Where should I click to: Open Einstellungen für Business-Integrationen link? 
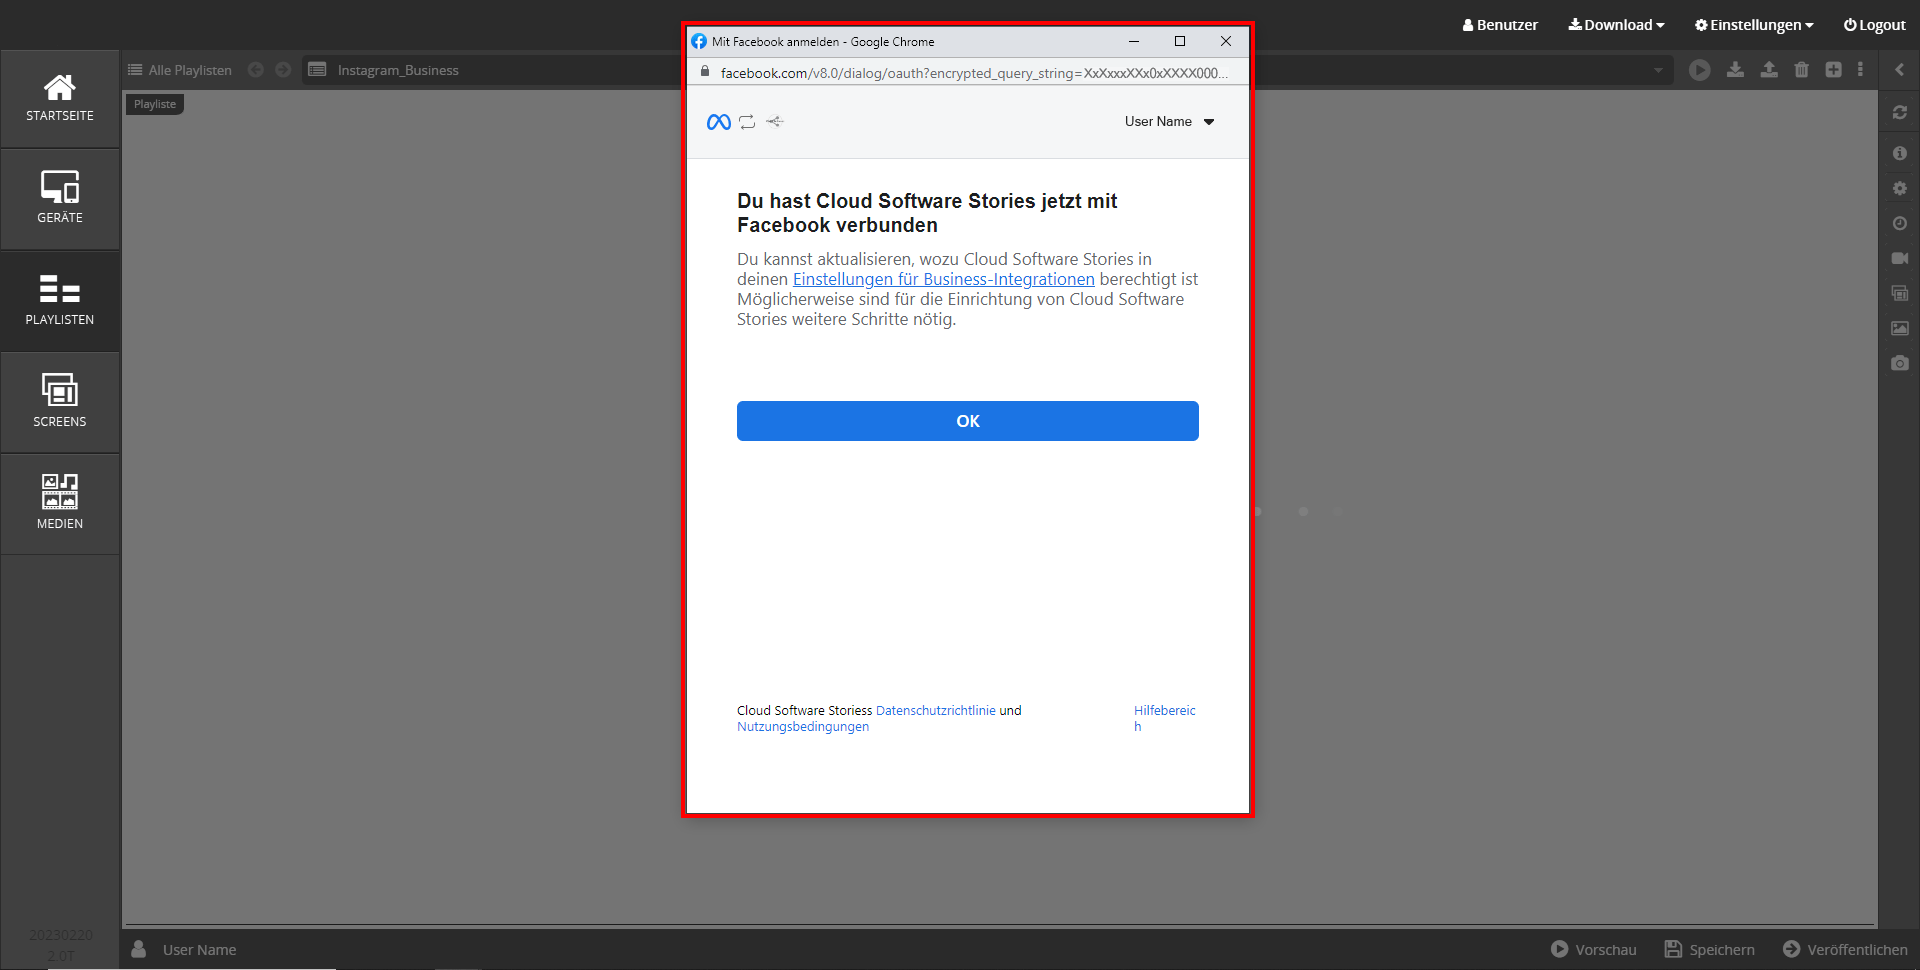[943, 280]
